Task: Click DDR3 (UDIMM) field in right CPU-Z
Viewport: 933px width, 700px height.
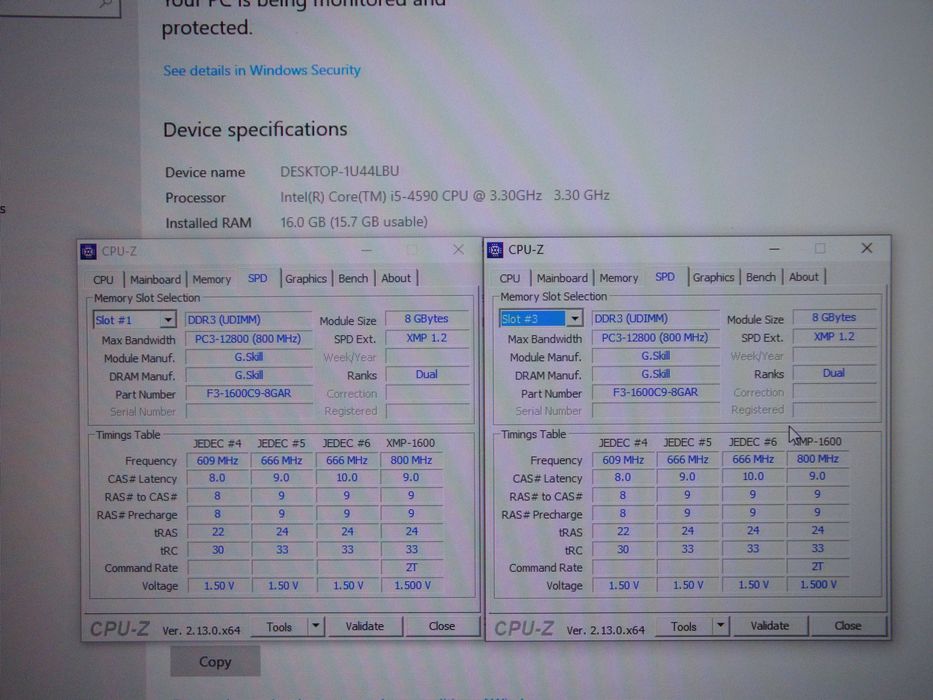Action: point(655,318)
